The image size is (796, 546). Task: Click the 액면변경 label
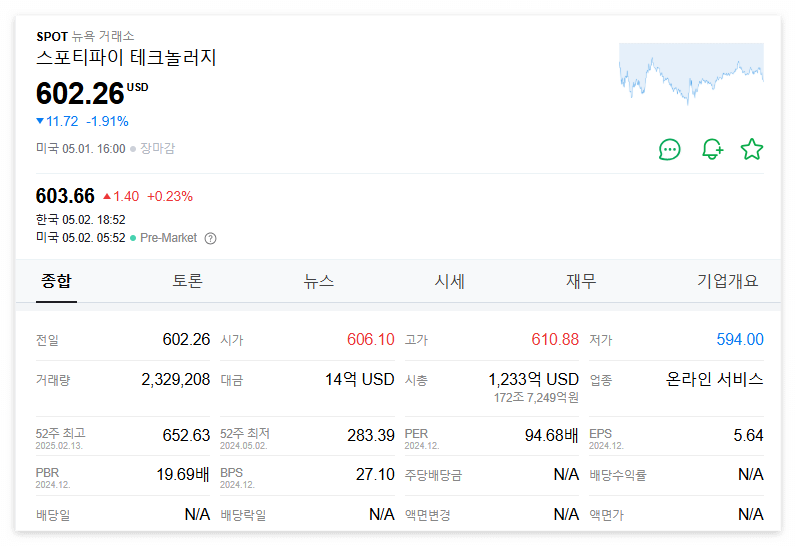tap(427, 516)
